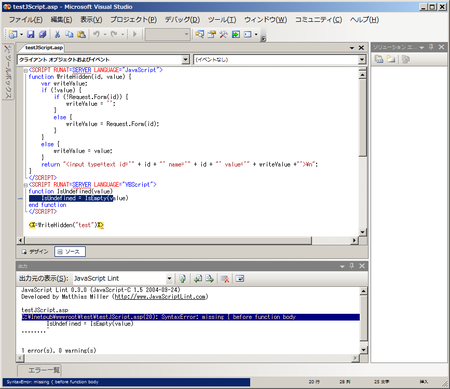Collapse the JavaScript SCRIPT block outline
Image resolution: width=450 pixels, height=389 pixels.
[x=25, y=70]
